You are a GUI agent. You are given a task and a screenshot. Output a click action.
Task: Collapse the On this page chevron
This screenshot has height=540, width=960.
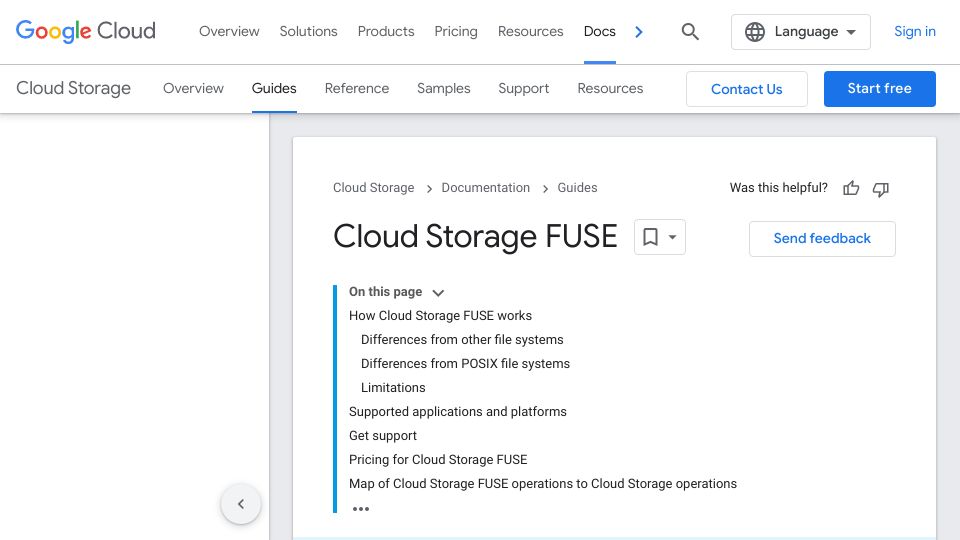click(438, 293)
